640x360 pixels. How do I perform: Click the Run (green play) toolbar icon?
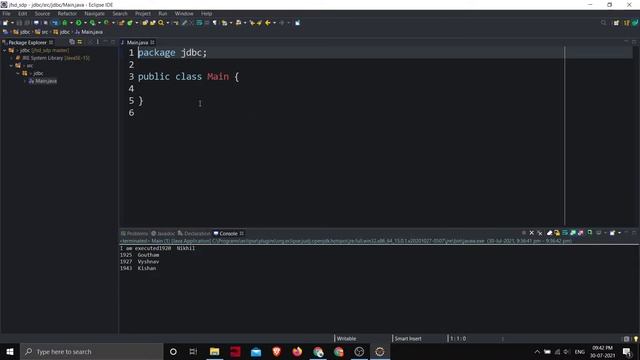pyautogui.click(x=78, y=23)
